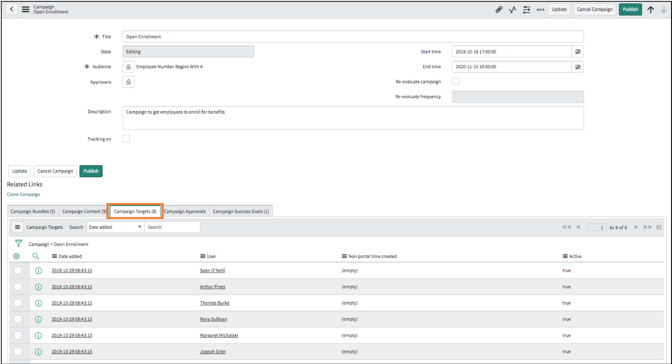Click the Start time input field

point(512,51)
